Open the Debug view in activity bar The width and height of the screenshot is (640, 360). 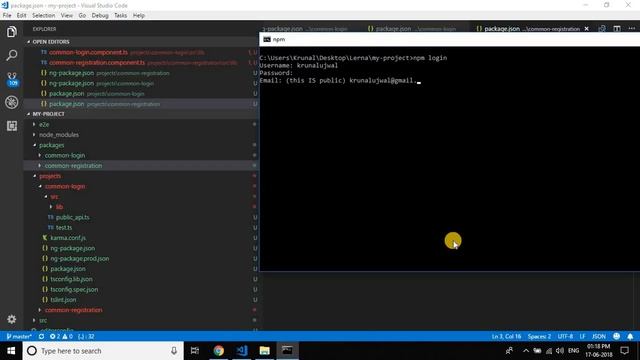[11, 102]
